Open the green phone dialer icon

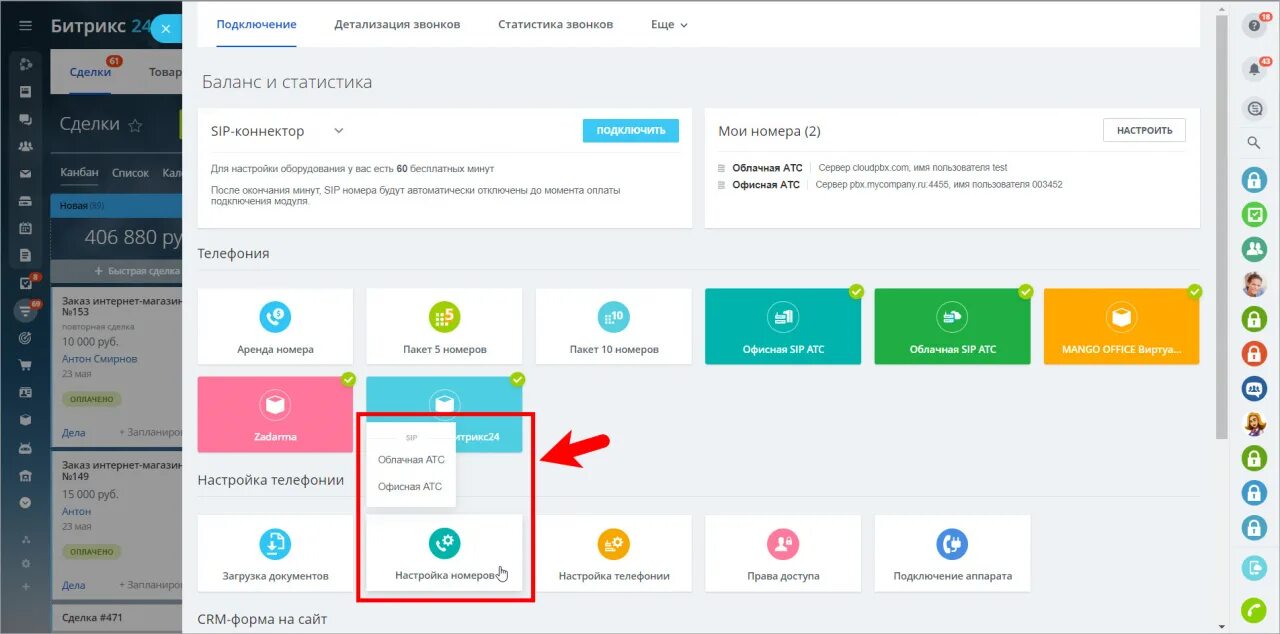(1254, 610)
